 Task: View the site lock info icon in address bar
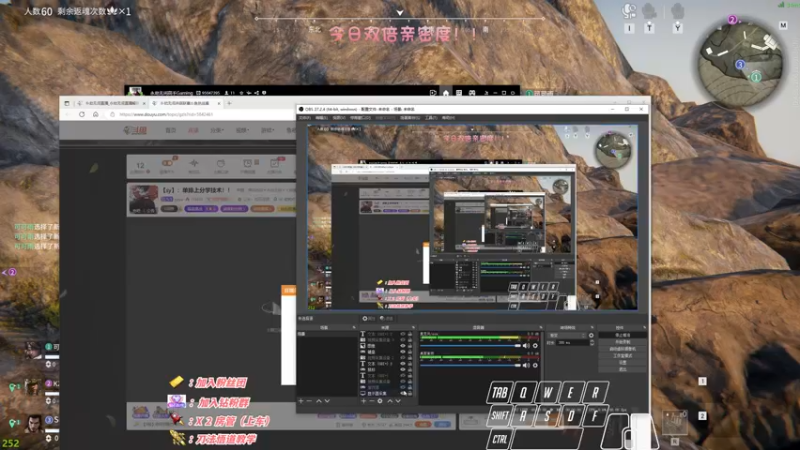[112, 114]
